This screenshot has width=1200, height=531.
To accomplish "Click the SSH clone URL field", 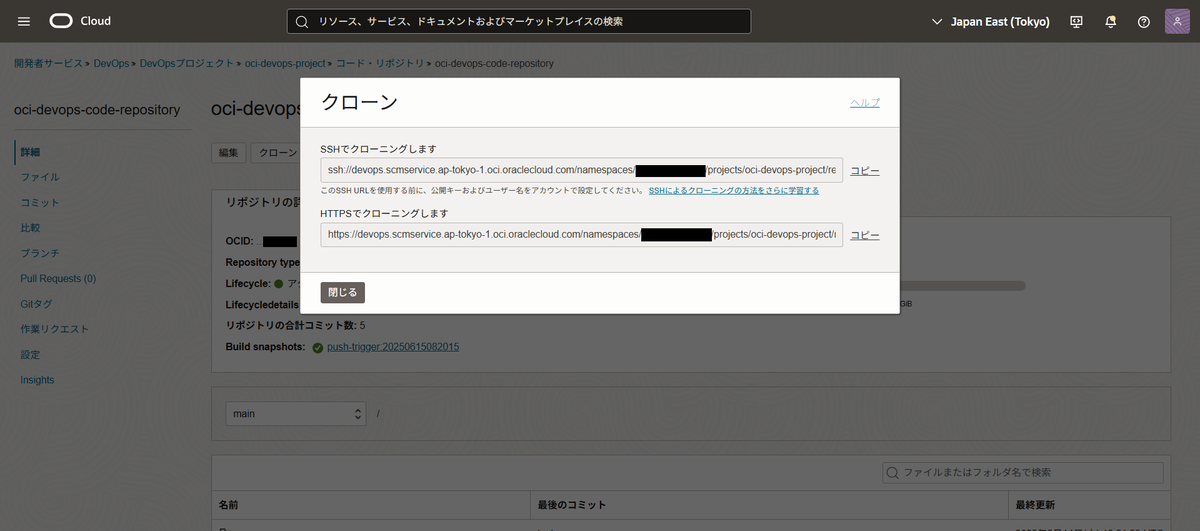I will (582, 170).
